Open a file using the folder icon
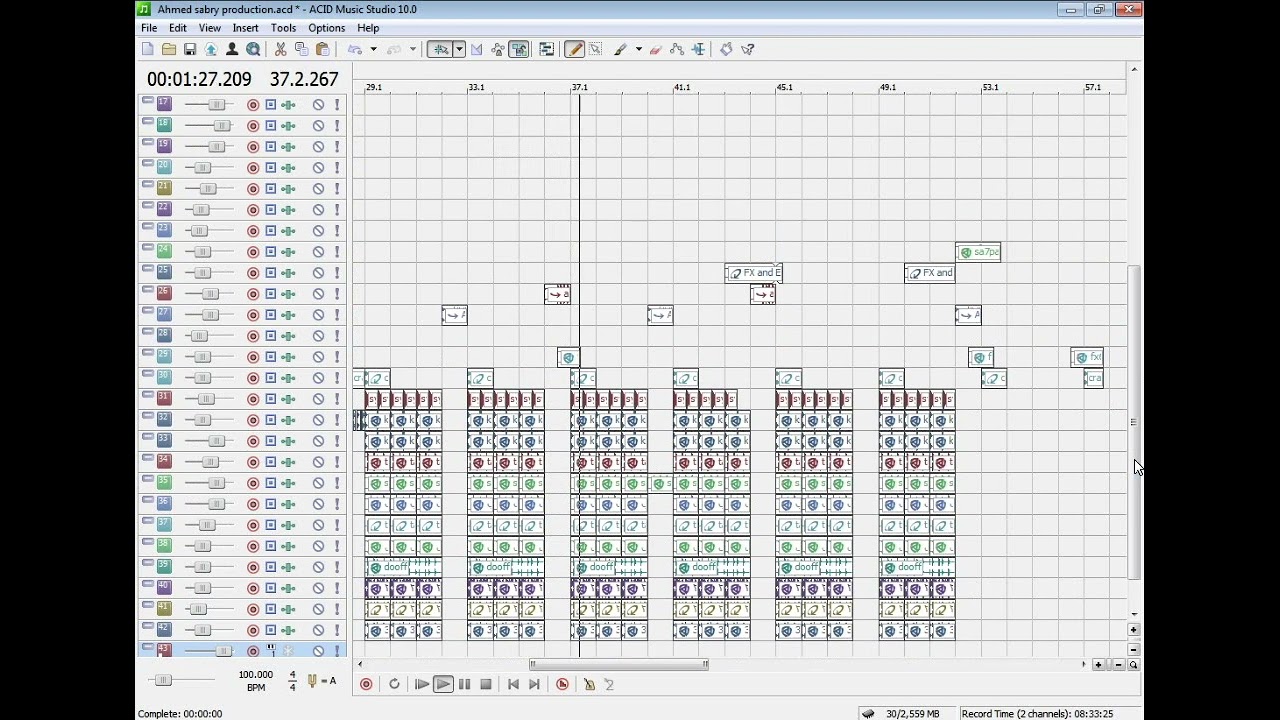The image size is (1280, 720). click(x=169, y=49)
